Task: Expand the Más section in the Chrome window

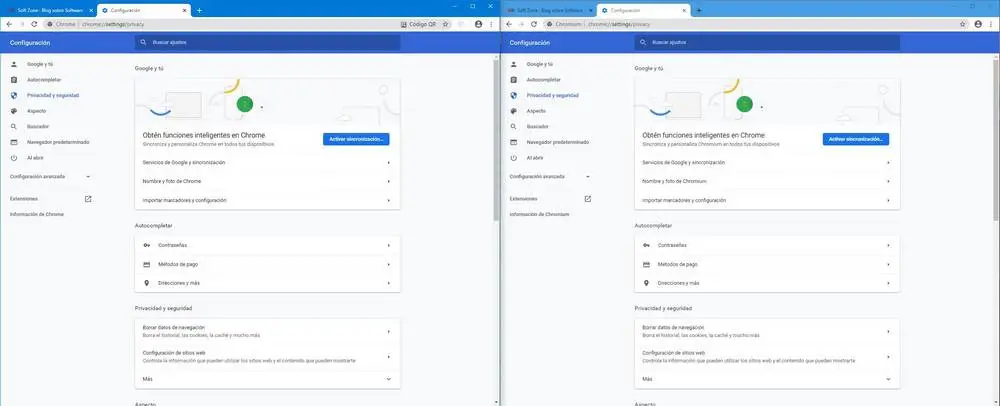Action: point(267,379)
